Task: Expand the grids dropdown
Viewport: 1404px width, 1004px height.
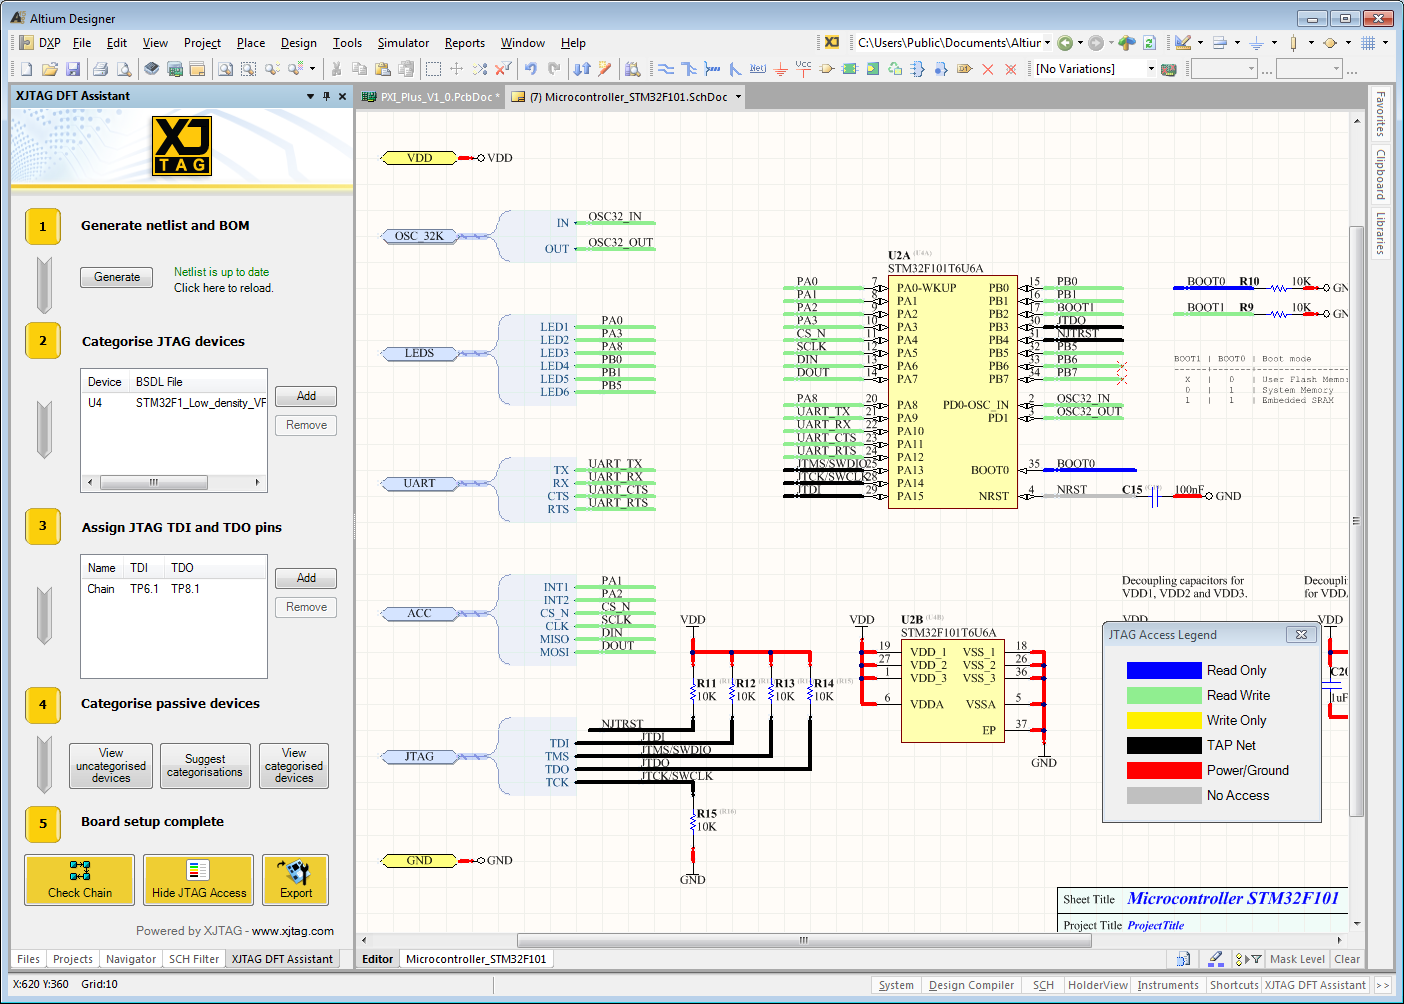Action: [1385, 42]
